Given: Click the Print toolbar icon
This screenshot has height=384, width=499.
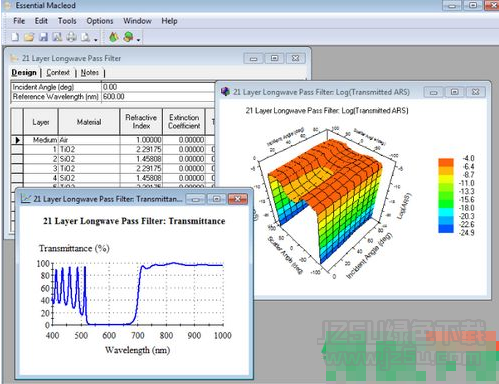Looking at the screenshot, I should 71,37.
